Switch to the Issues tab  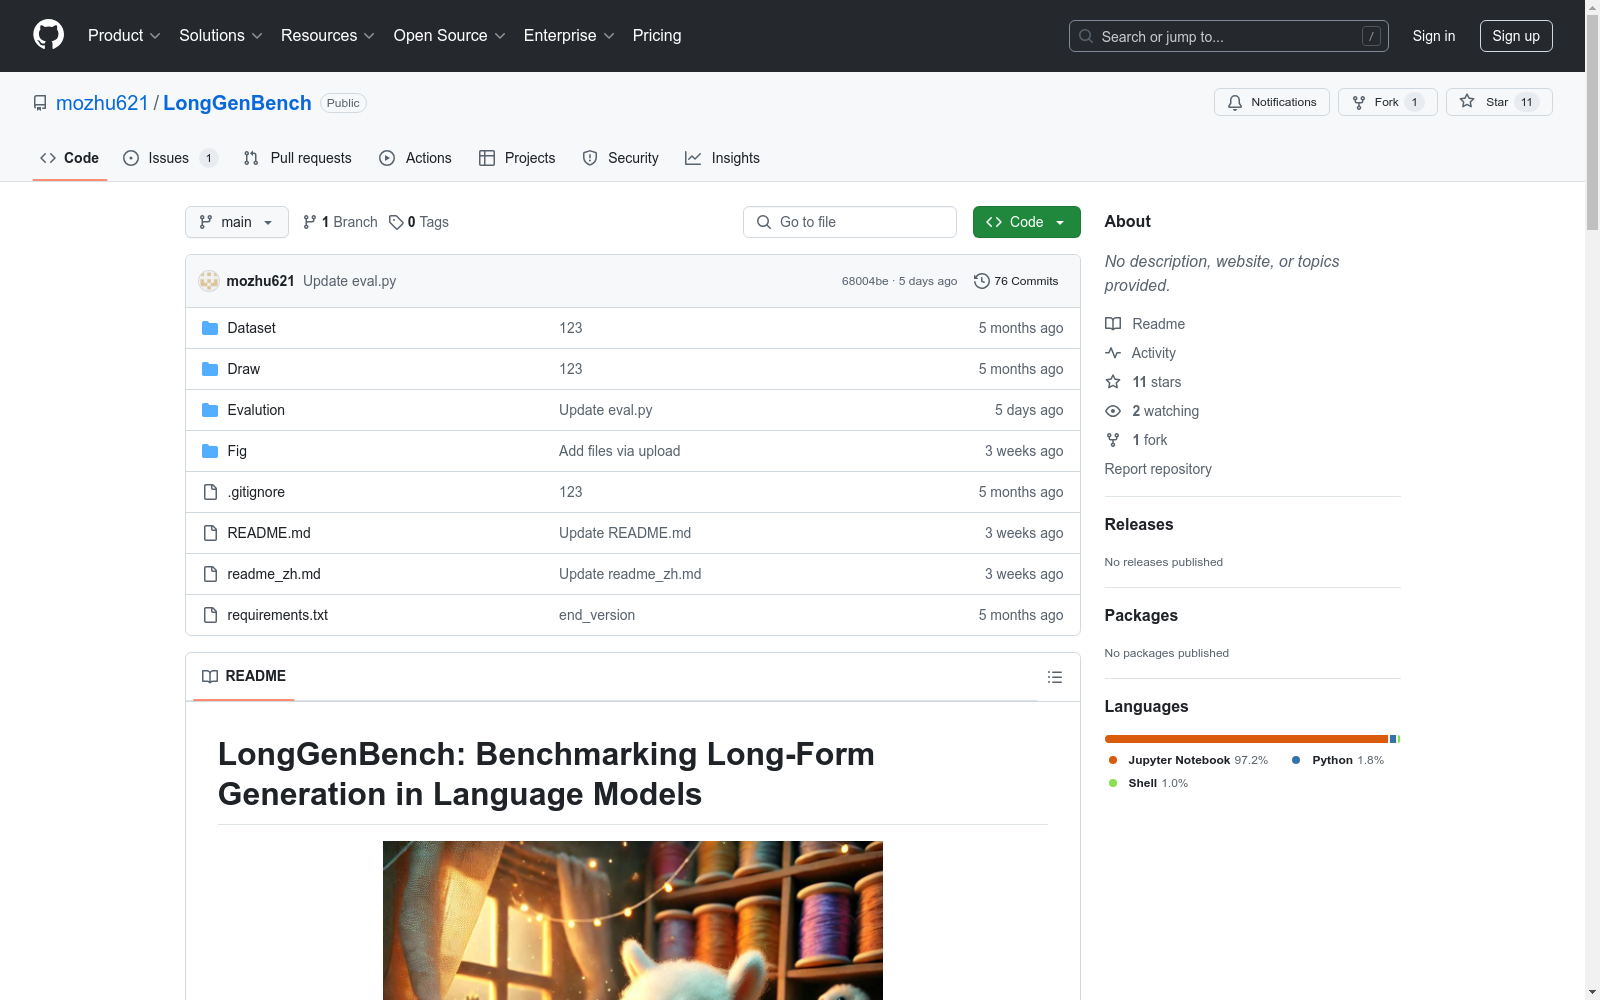coord(170,158)
